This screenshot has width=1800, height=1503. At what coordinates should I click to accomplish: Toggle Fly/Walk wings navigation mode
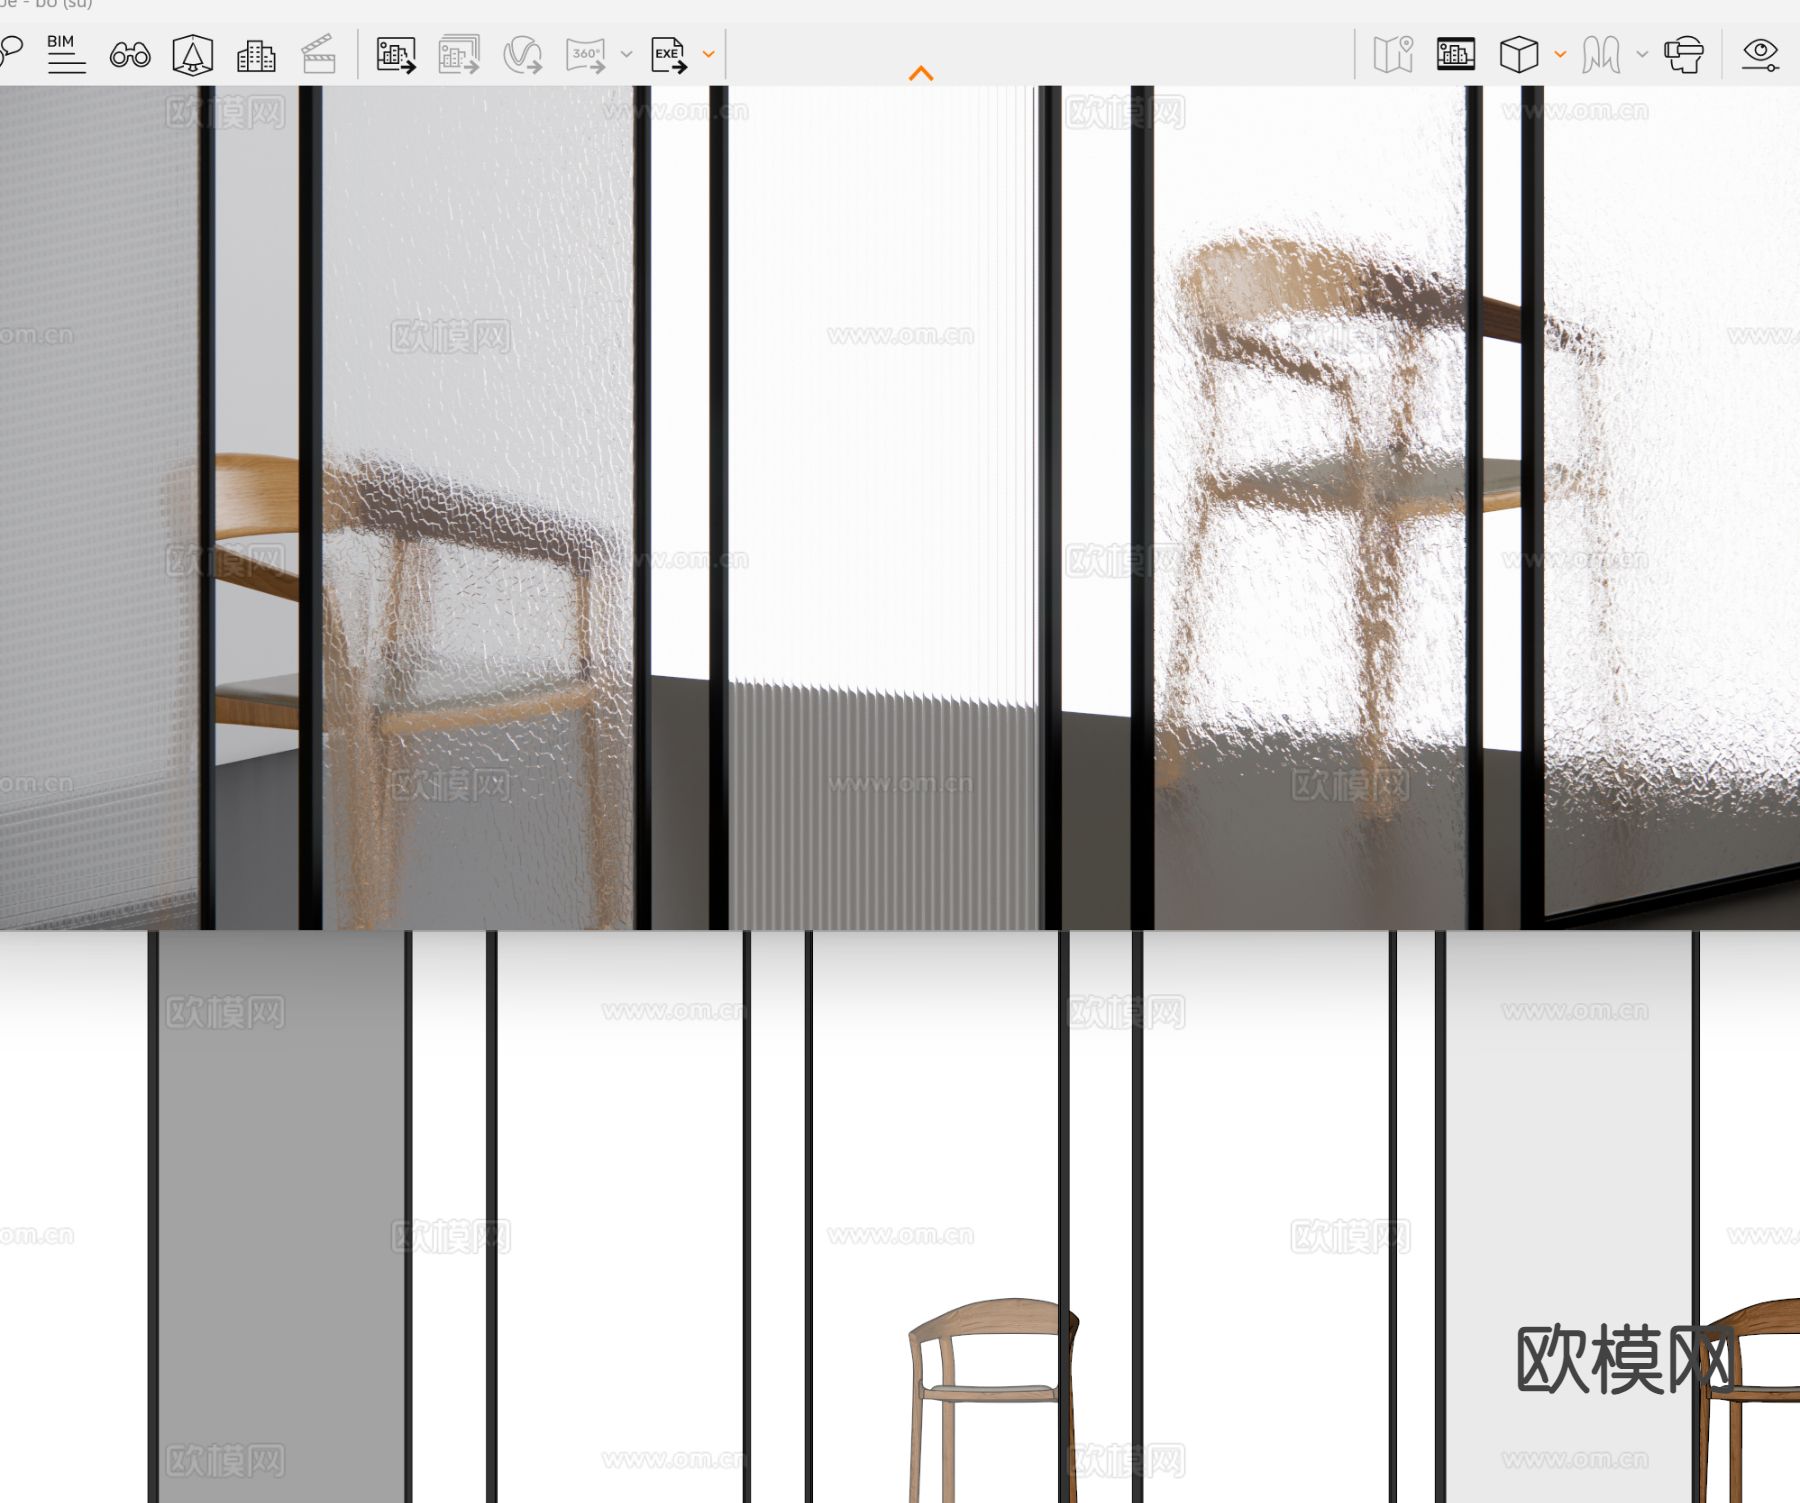1601,55
